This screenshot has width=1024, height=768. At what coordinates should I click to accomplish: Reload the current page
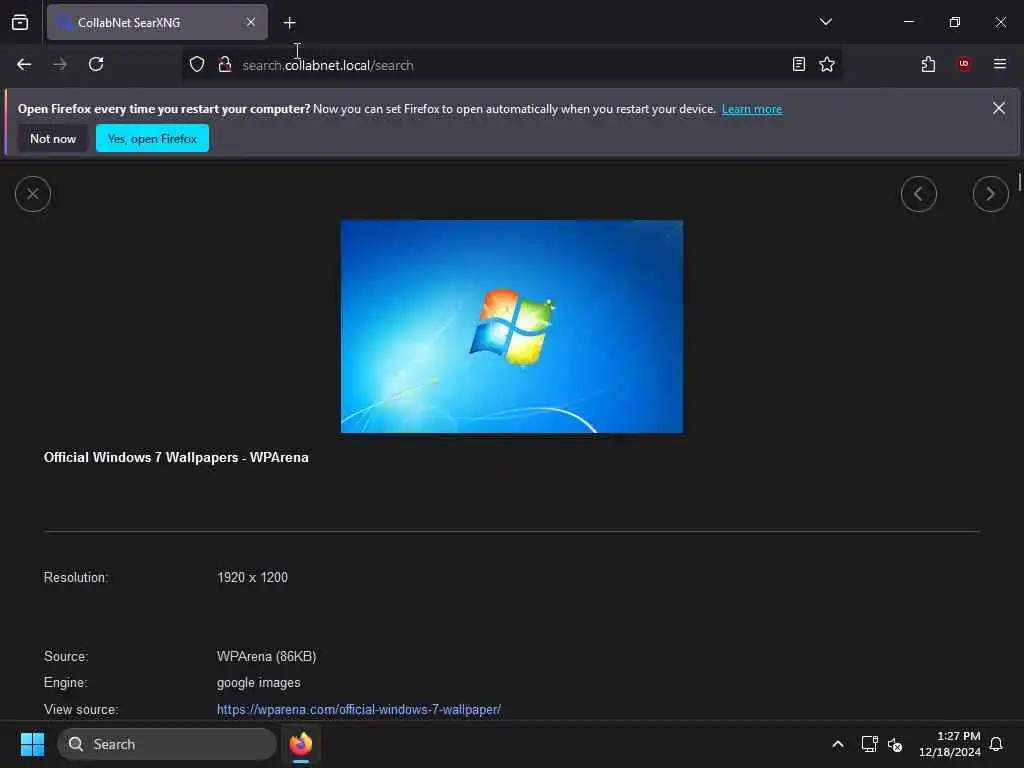pos(96,64)
